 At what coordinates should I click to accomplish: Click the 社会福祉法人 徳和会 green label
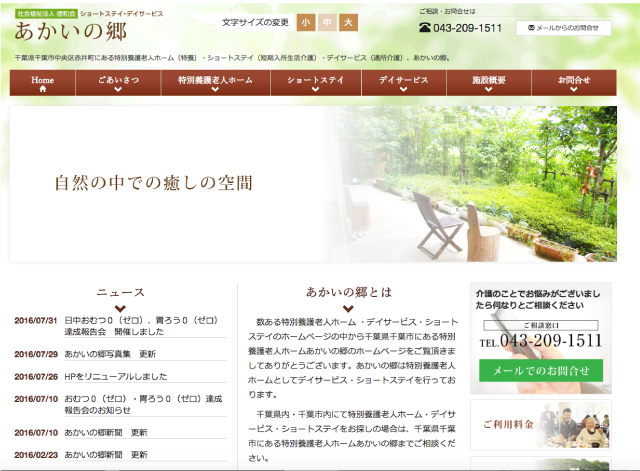tap(46, 13)
